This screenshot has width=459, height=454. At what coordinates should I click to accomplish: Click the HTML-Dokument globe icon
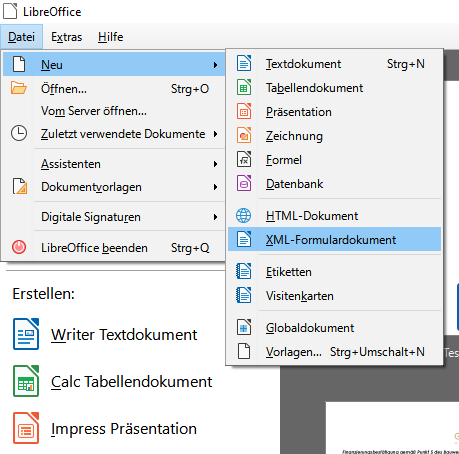pos(244,215)
